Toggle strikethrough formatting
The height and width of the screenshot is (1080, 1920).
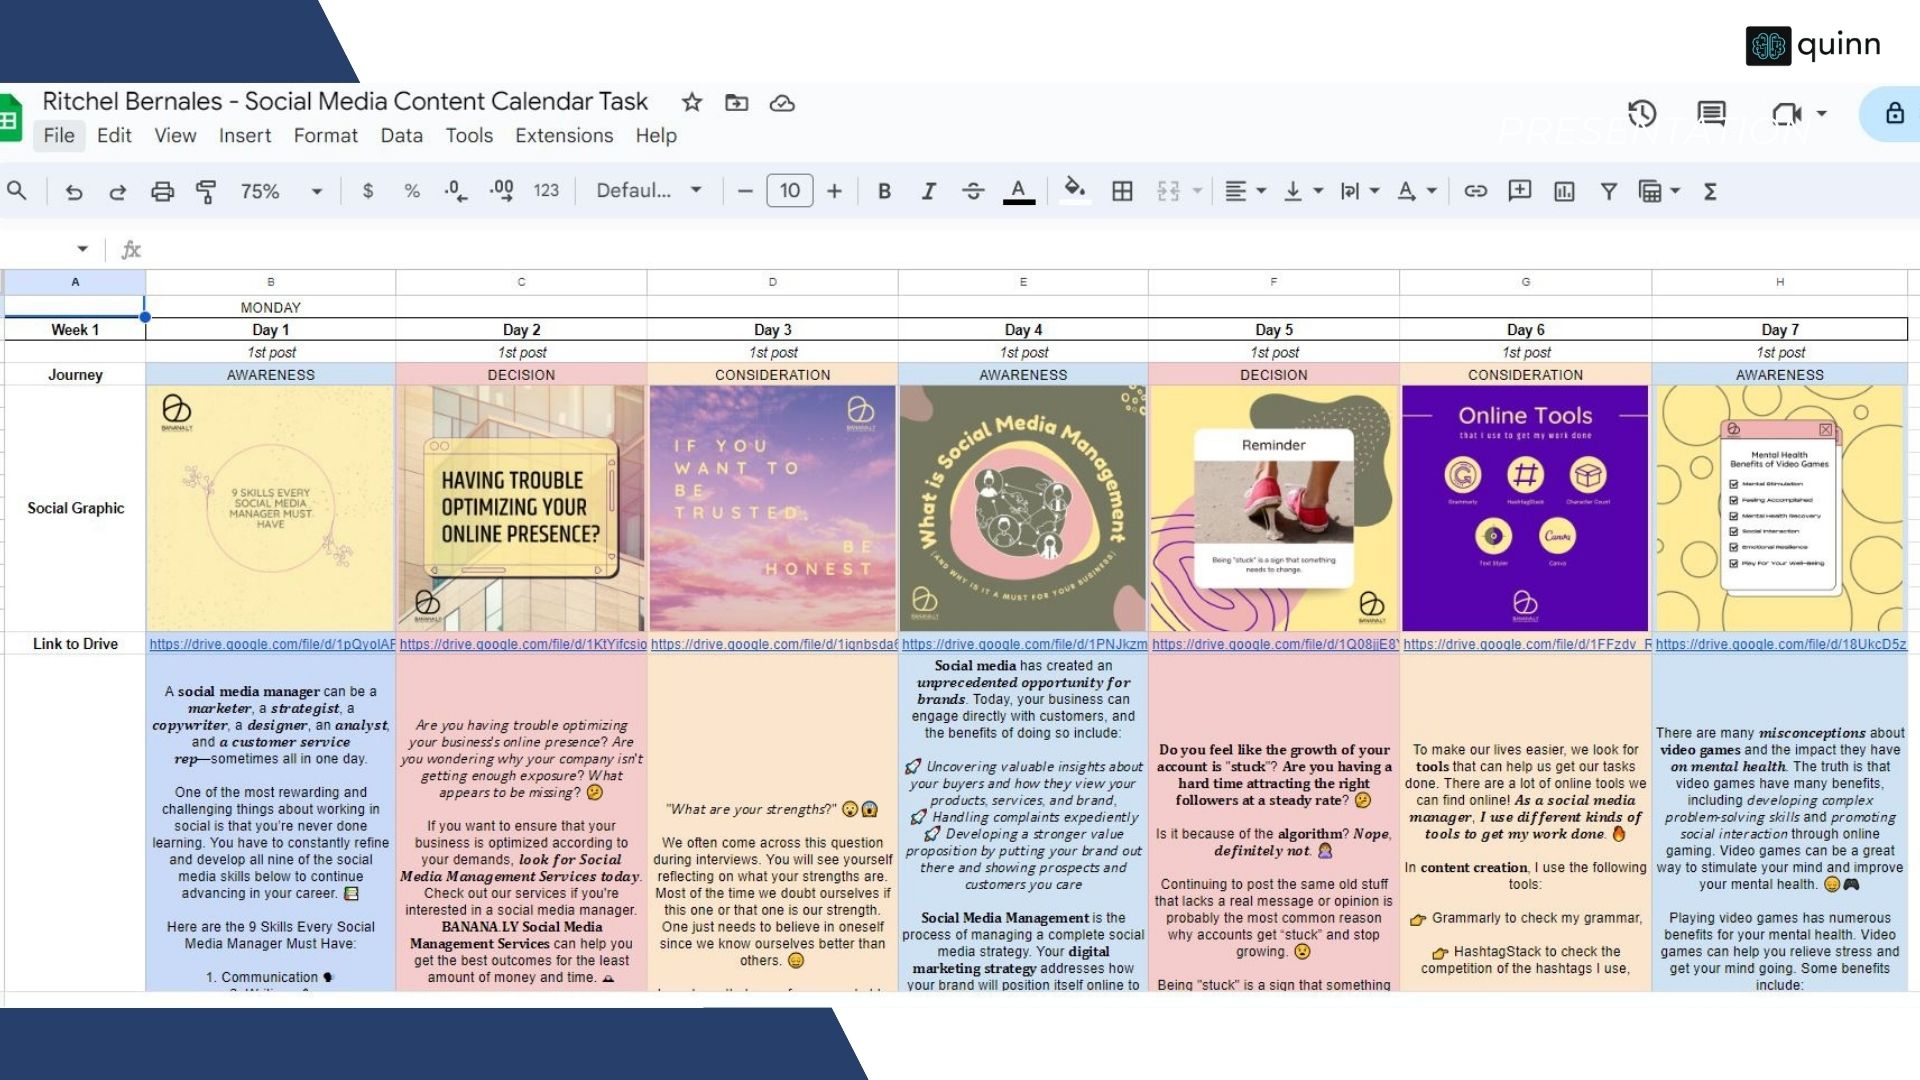[973, 191]
